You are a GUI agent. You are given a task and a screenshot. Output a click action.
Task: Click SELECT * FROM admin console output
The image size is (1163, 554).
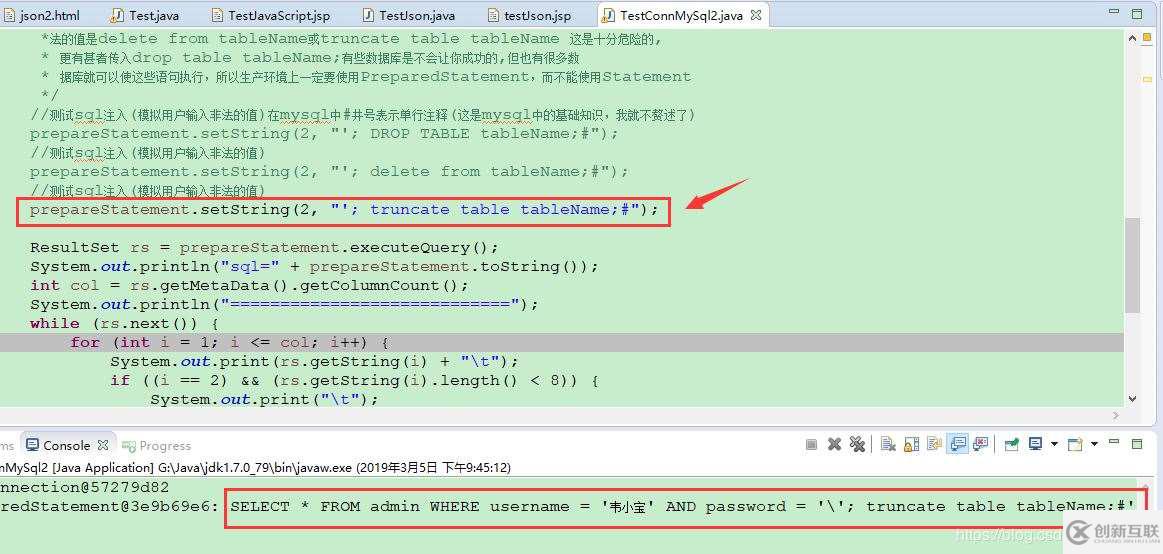tap(683, 507)
